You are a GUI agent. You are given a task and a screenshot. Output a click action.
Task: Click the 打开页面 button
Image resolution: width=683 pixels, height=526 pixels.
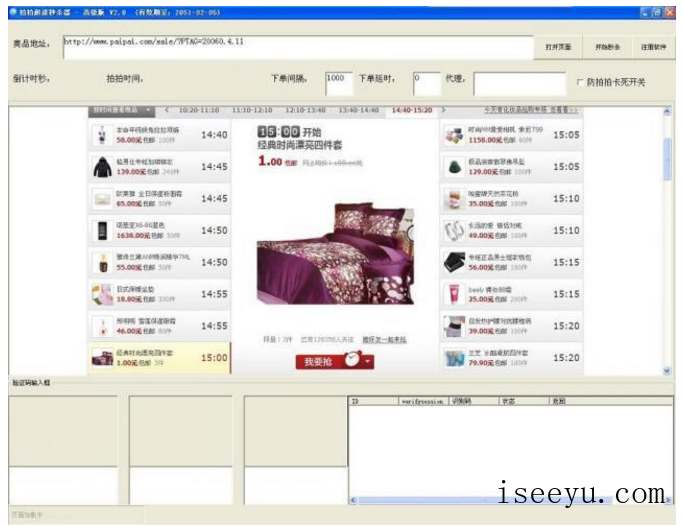[558, 47]
